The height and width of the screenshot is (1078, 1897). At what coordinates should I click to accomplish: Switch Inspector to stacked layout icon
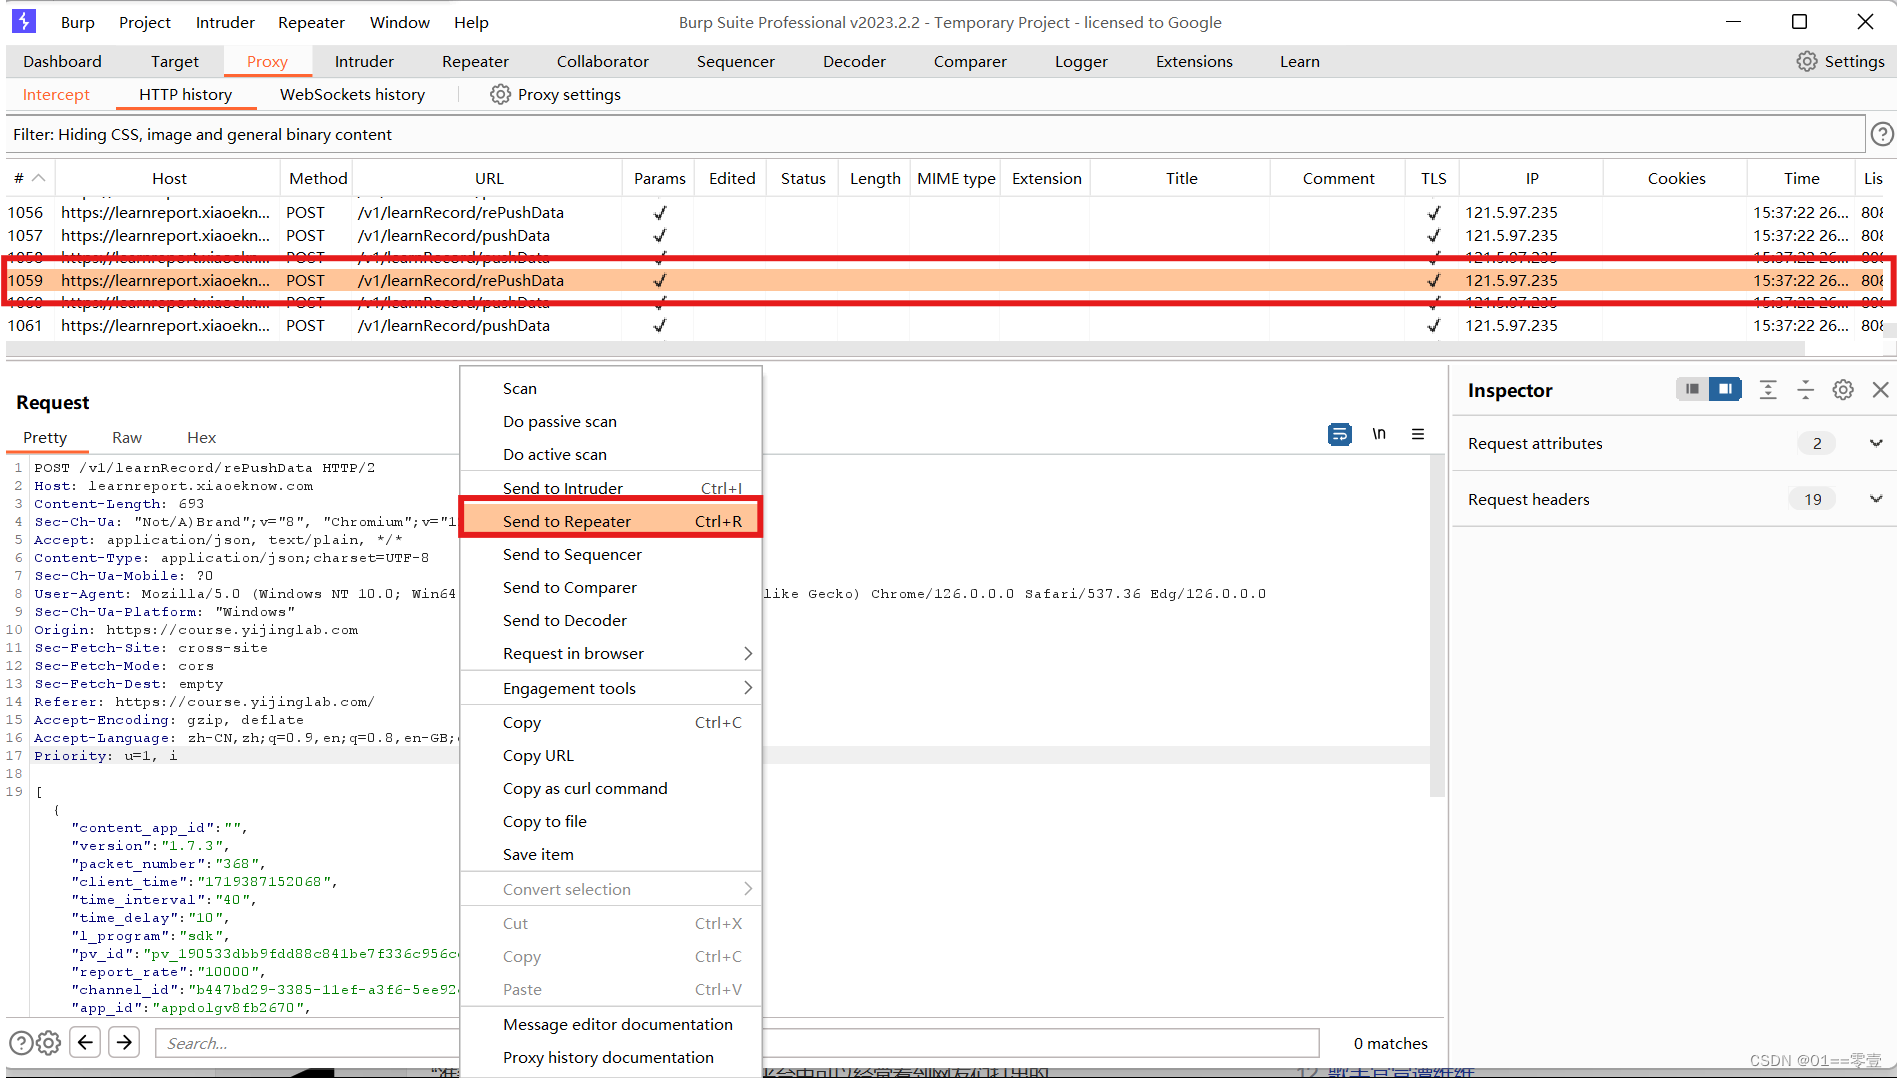(1692, 389)
